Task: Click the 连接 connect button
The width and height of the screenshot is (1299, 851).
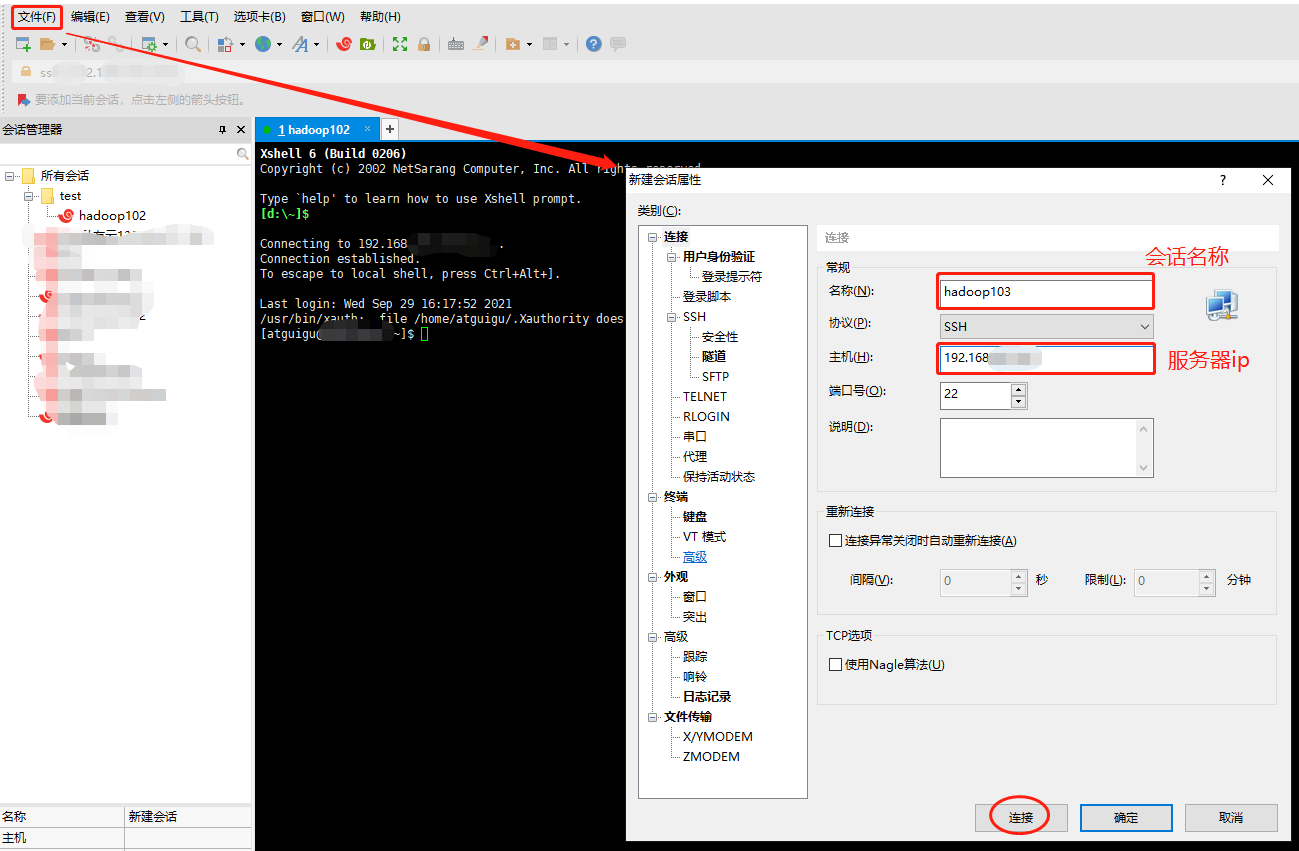Action: tap(1021, 818)
